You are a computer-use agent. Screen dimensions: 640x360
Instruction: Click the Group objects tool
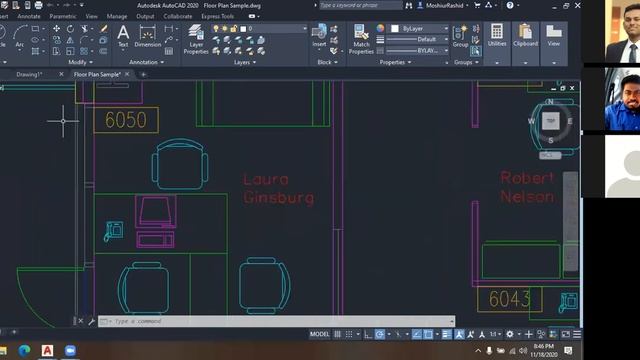[460, 36]
